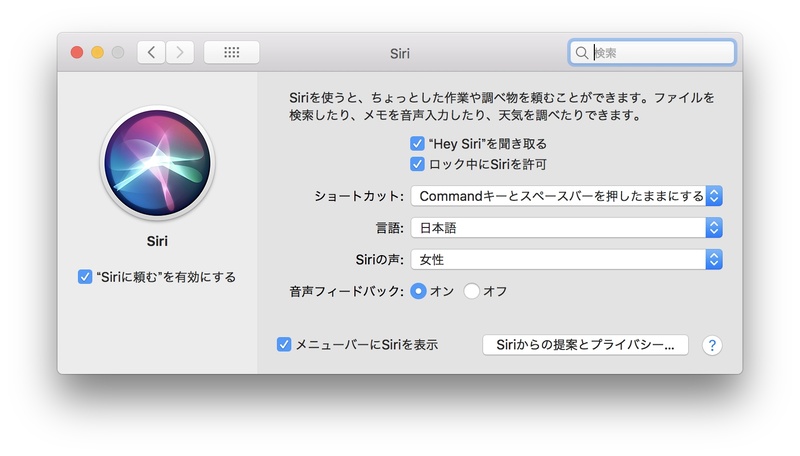Open the ショートカット dropdown
The height and width of the screenshot is (456, 800).
[566, 196]
